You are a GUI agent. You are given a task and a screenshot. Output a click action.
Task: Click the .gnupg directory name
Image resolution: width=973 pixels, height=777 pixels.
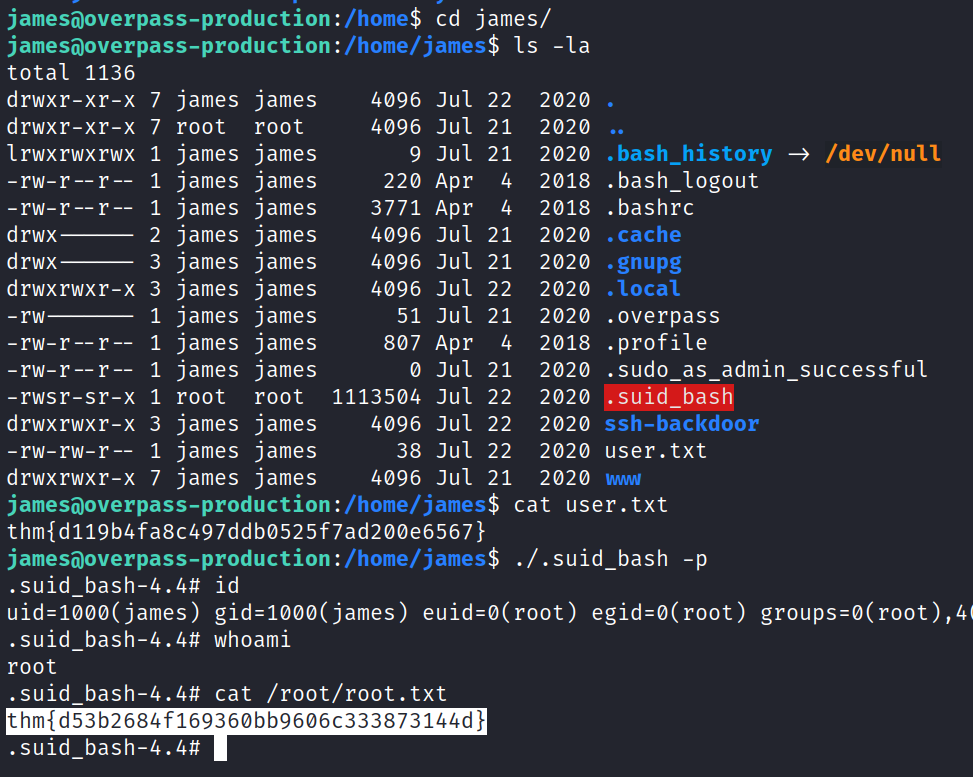coord(643,262)
